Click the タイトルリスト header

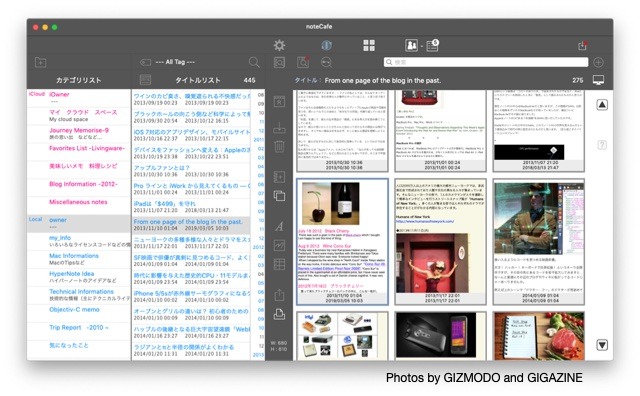[198, 80]
